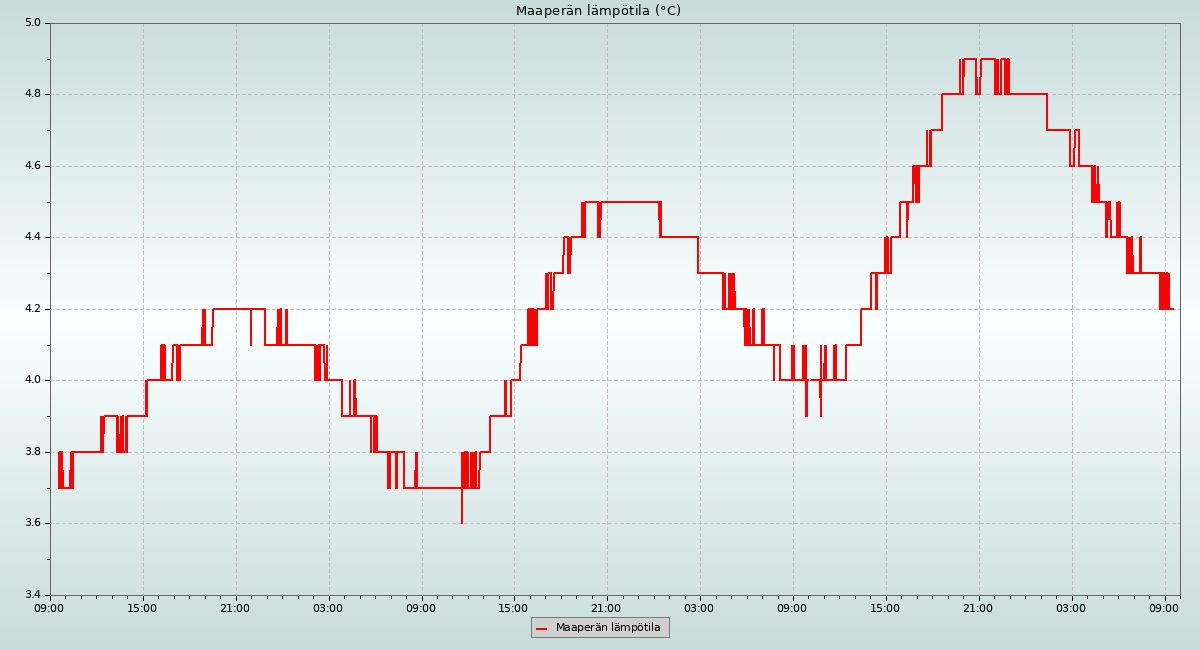The width and height of the screenshot is (1200, 650).
Task: Click the last 21:00 x-axis label
Action: [x=978, y=607]
